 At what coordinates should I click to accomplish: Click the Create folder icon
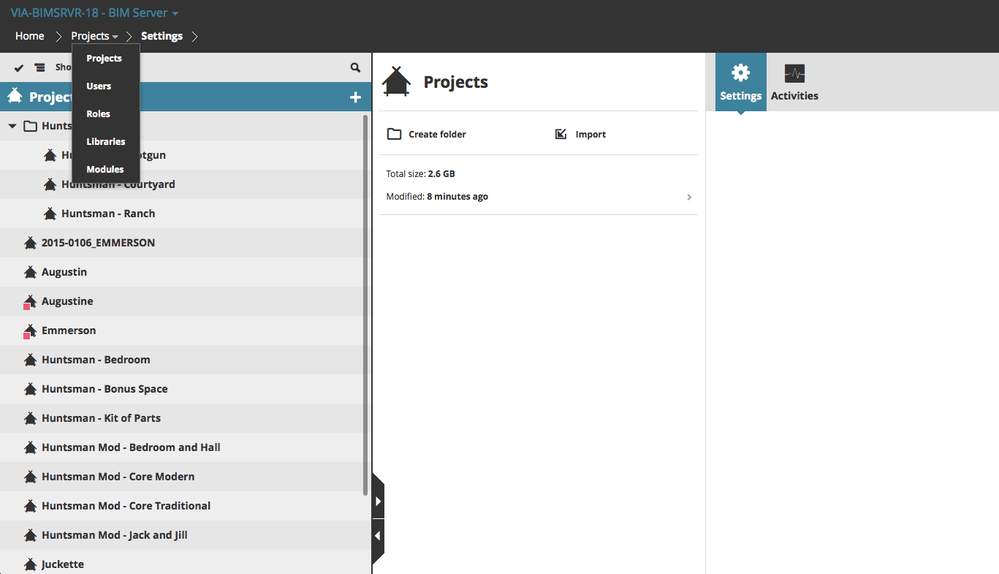[x=394, y=134]
